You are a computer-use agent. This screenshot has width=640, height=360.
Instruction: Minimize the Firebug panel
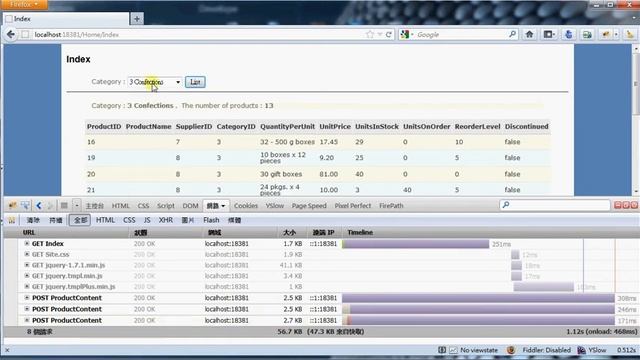pos(618,205)
